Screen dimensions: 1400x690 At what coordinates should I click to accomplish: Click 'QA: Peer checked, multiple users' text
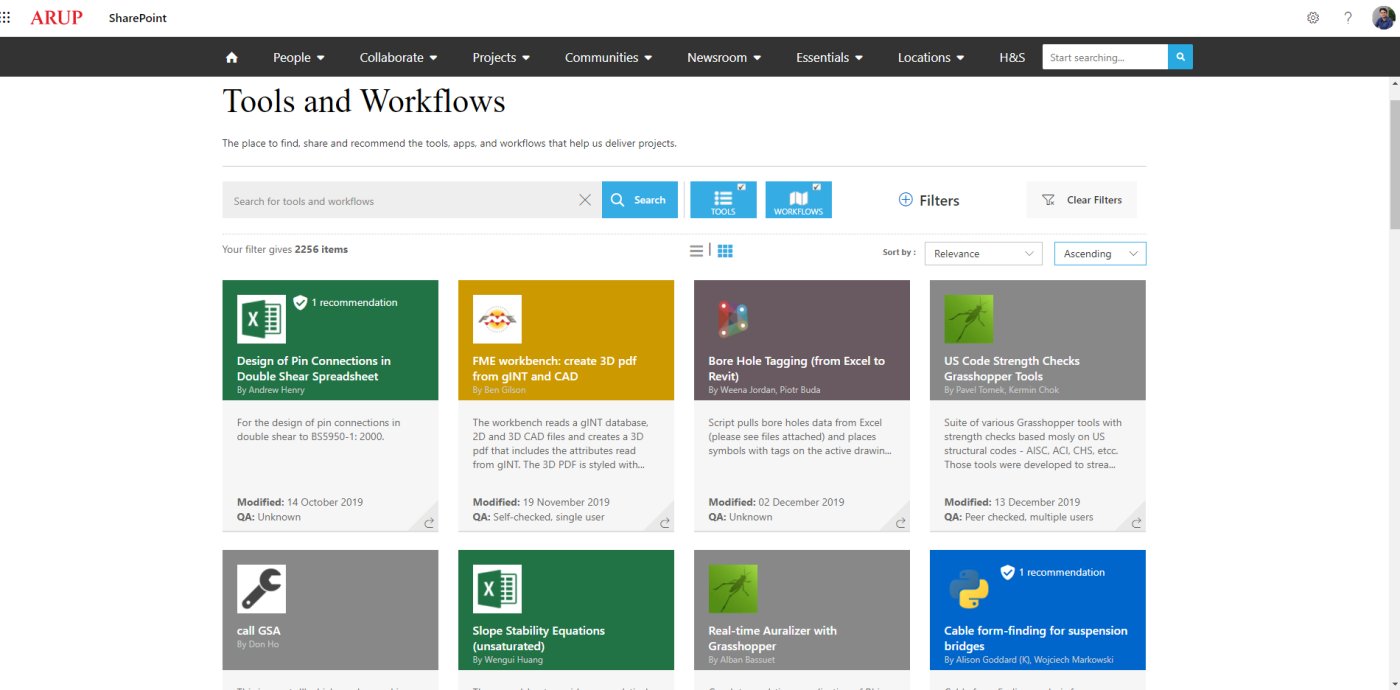click(1019, 517)
